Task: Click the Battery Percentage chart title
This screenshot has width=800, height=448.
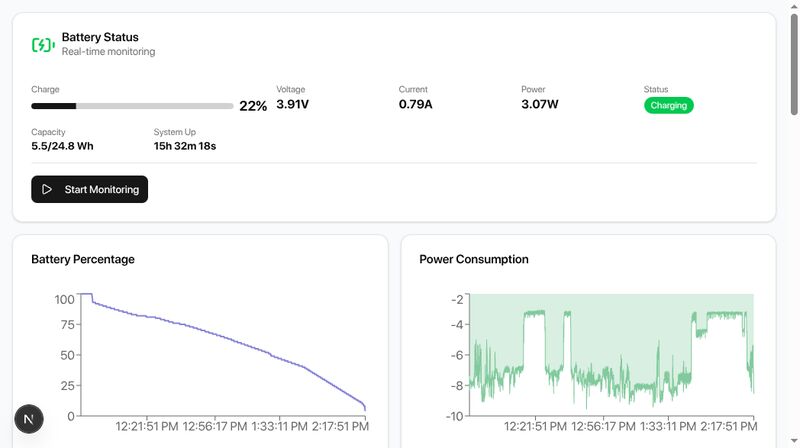Action: (83, 259)
